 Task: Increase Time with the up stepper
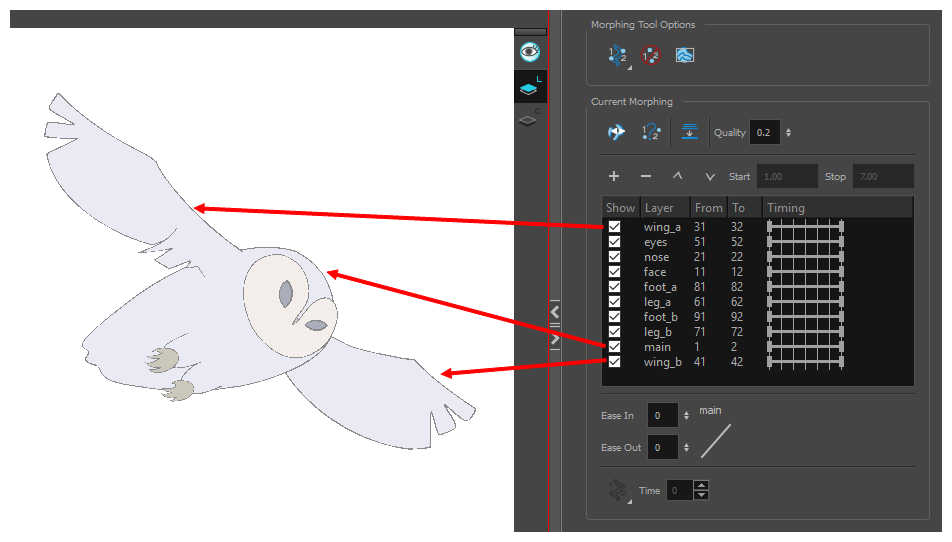click(701, 486)
